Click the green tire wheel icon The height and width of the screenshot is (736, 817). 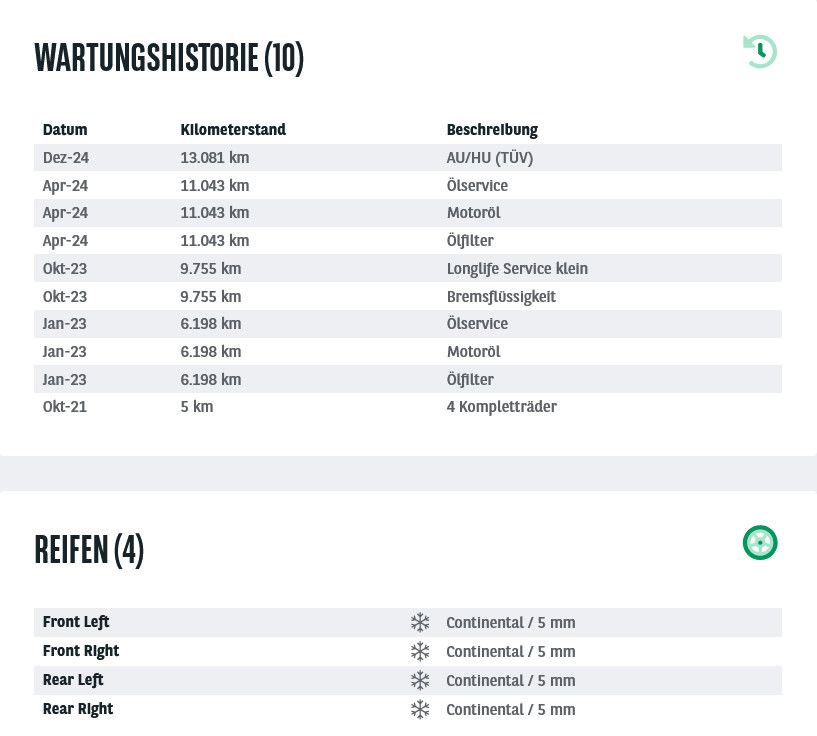pyautogui.click(x=760, y=542)
